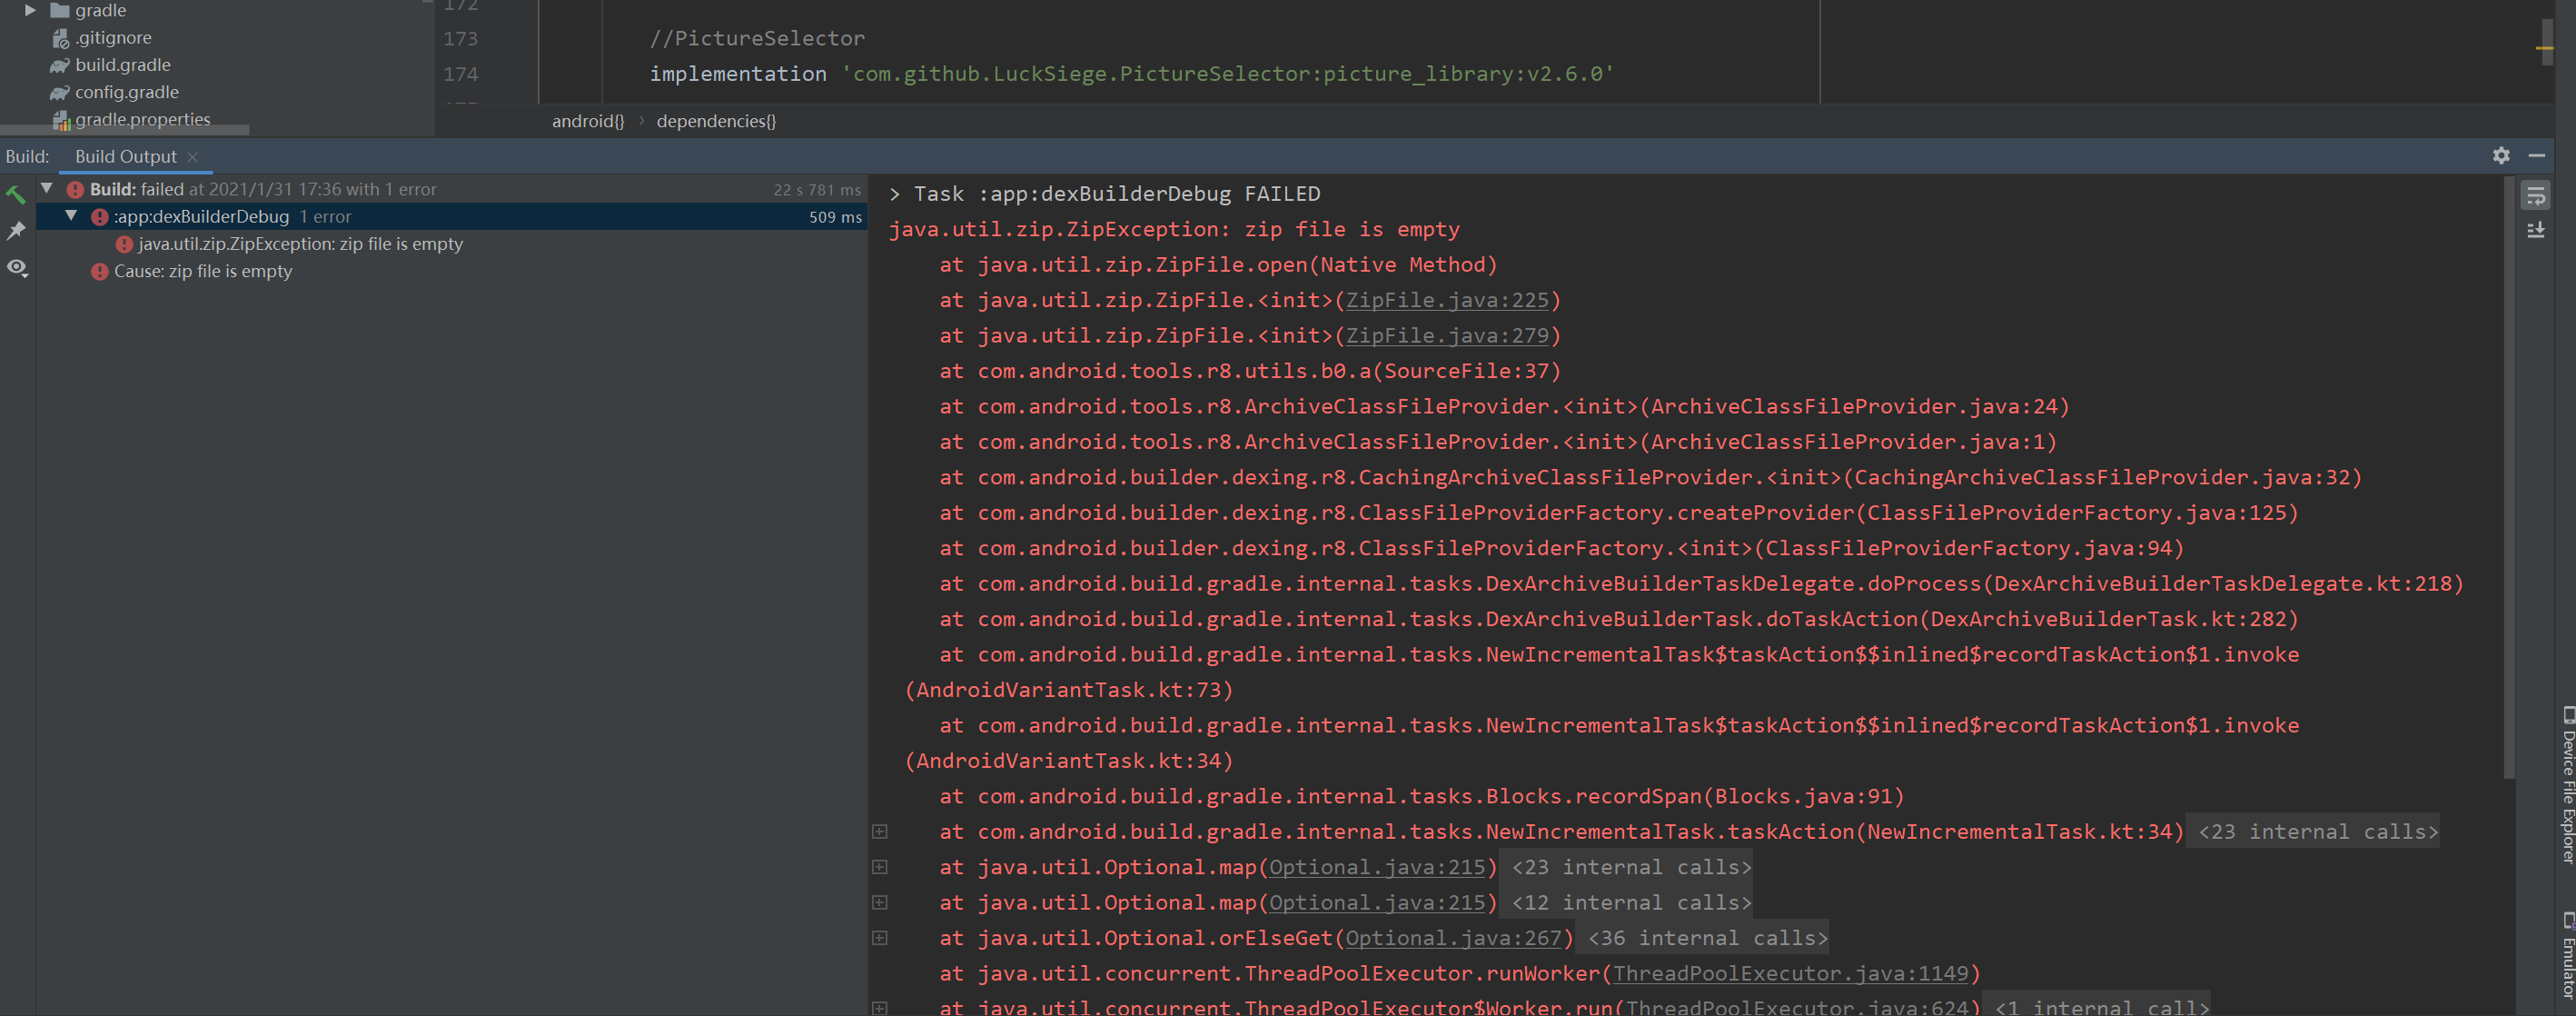Collapse the :app:dexBuilderDebug node
Image resolution: width=2576 pixels, height=1016 pixels.
(71, 216)
